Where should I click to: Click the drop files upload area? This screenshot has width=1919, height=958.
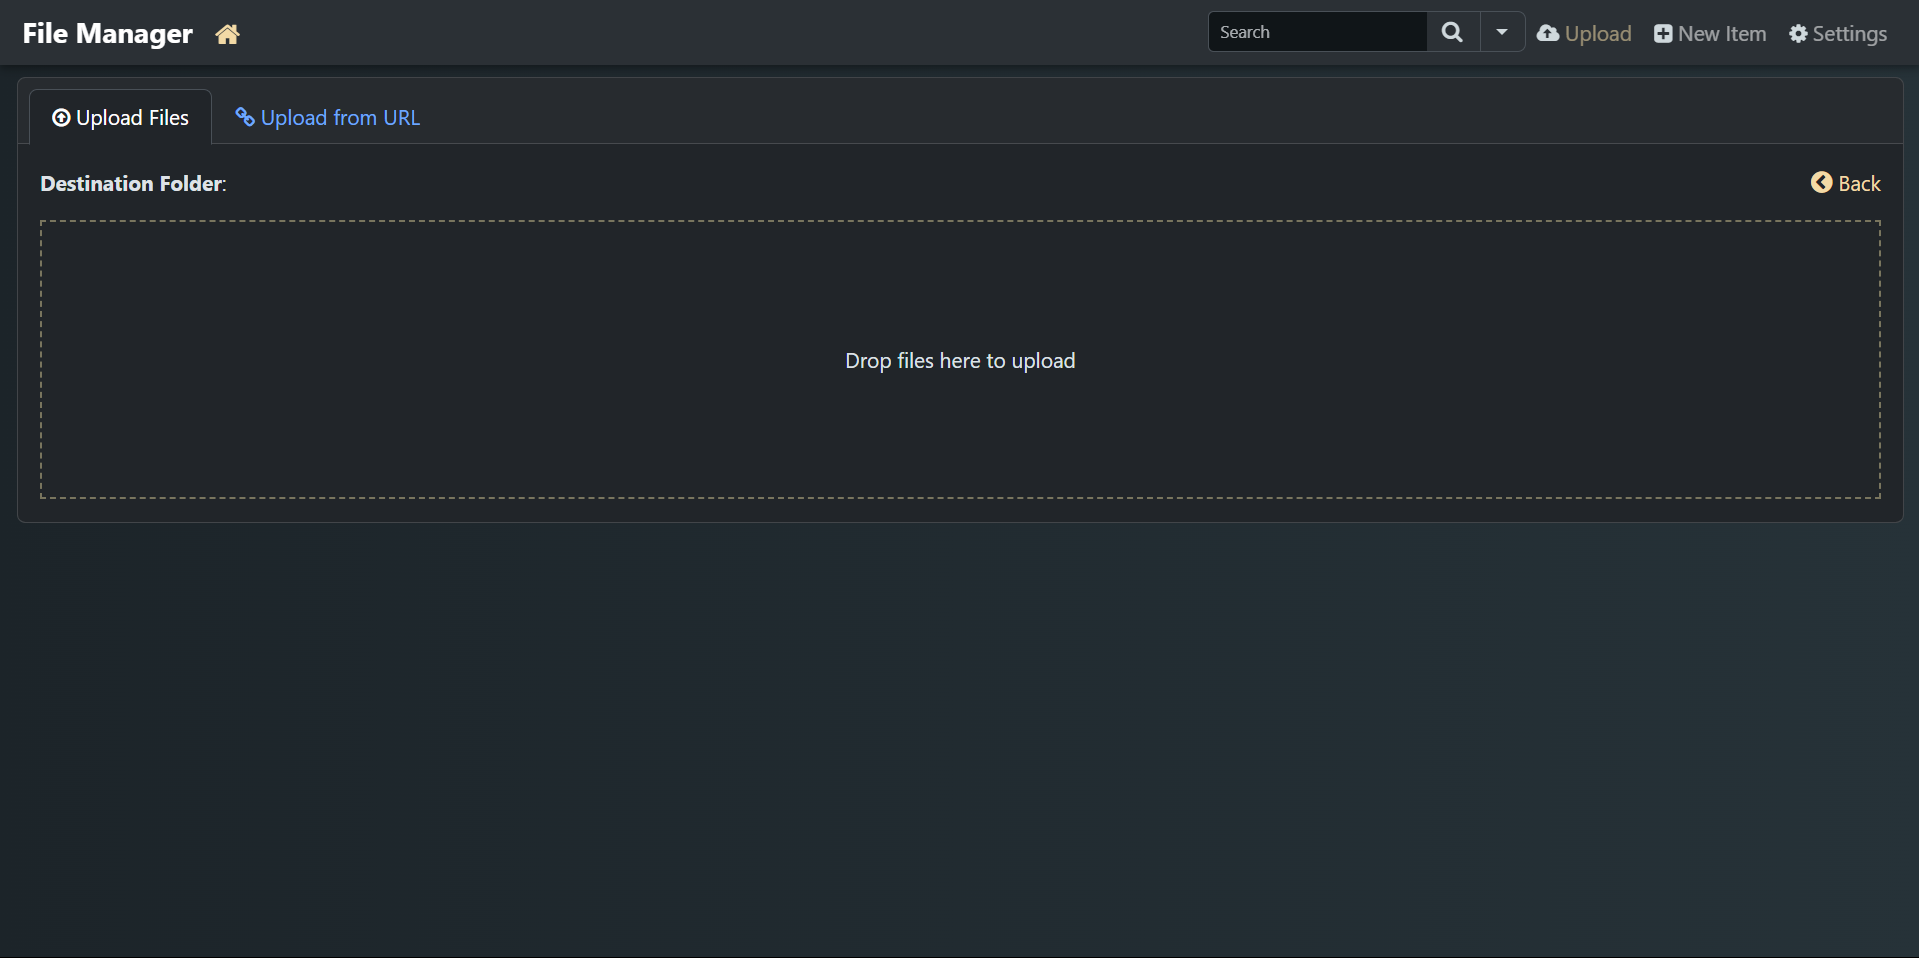point(960,360)
